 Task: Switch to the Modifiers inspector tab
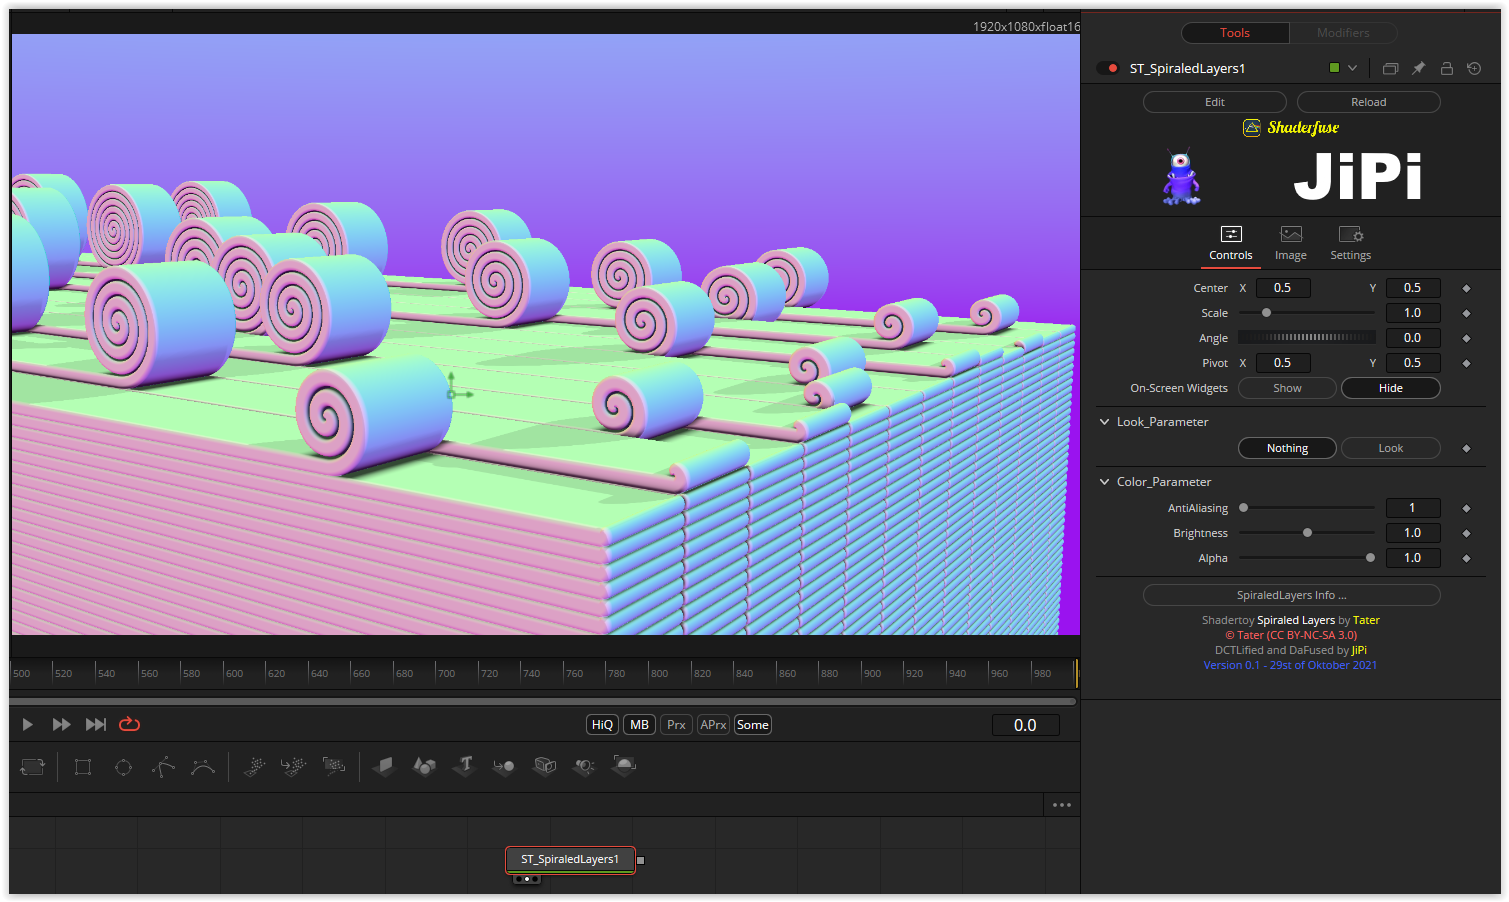[x=1343, y=33]
